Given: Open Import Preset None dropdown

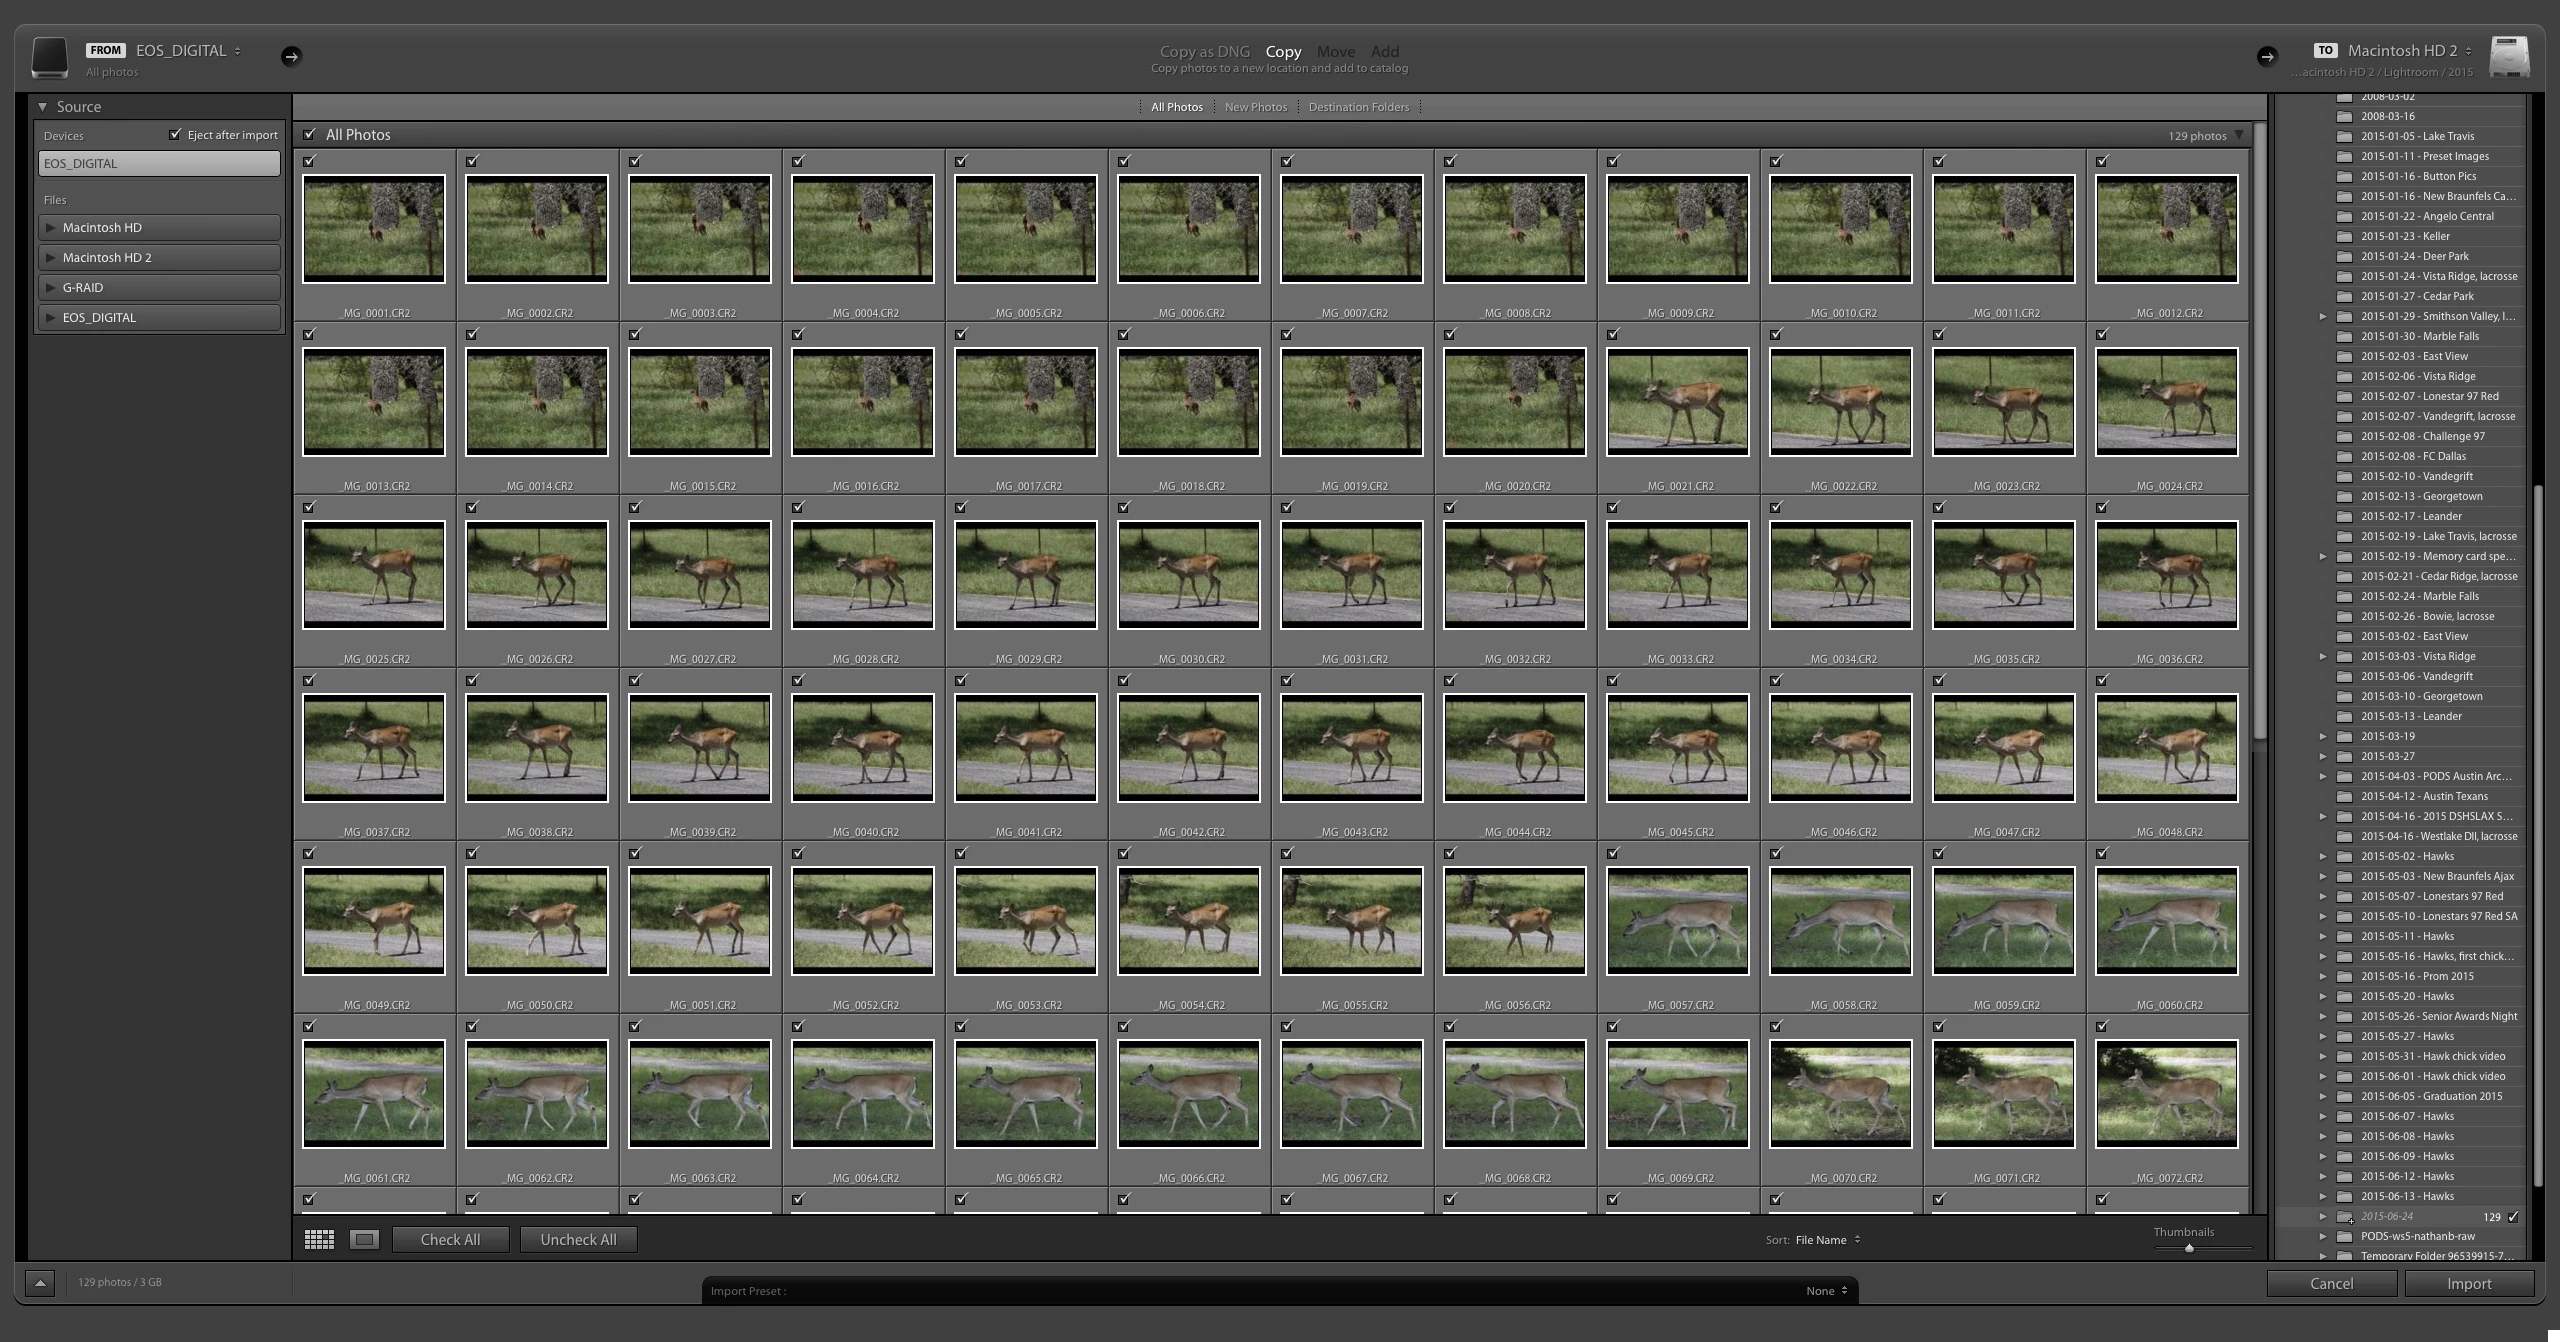Looking at the screenshot, I should pos(1827,1291).
